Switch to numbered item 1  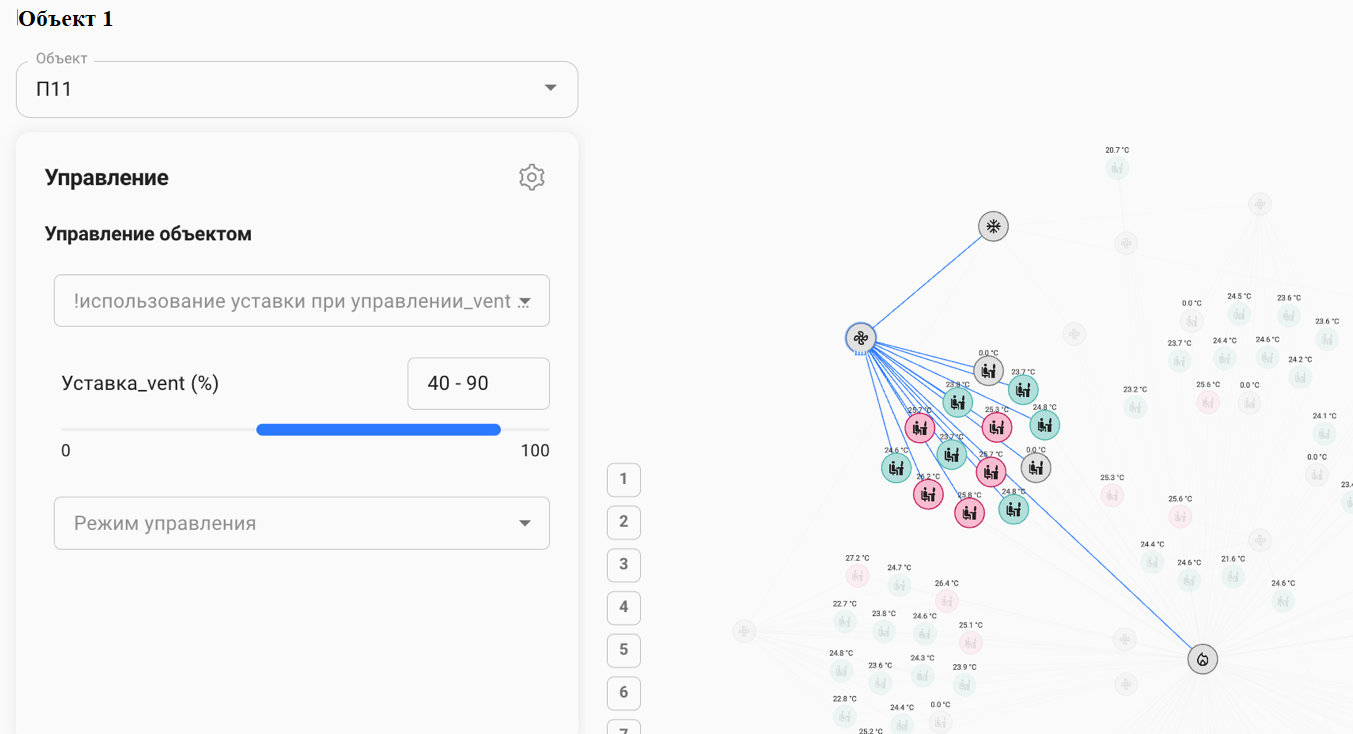pyautogui.click(x=623, y=480)
